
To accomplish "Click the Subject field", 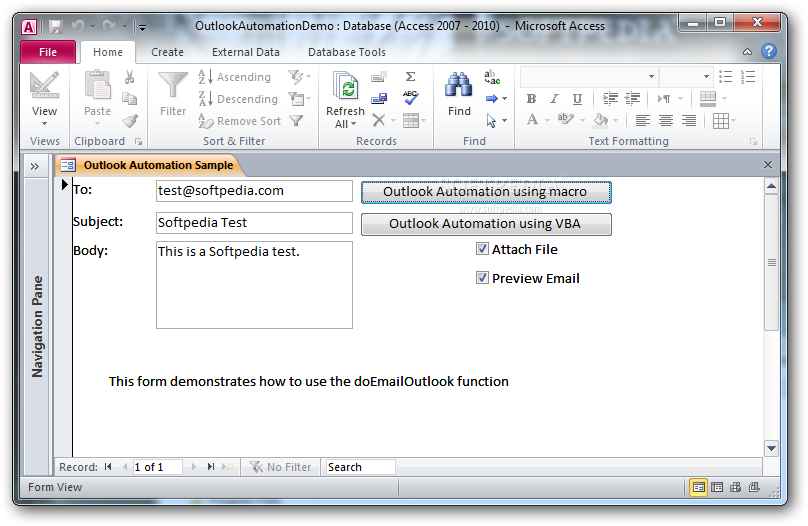I will (254, 223).
